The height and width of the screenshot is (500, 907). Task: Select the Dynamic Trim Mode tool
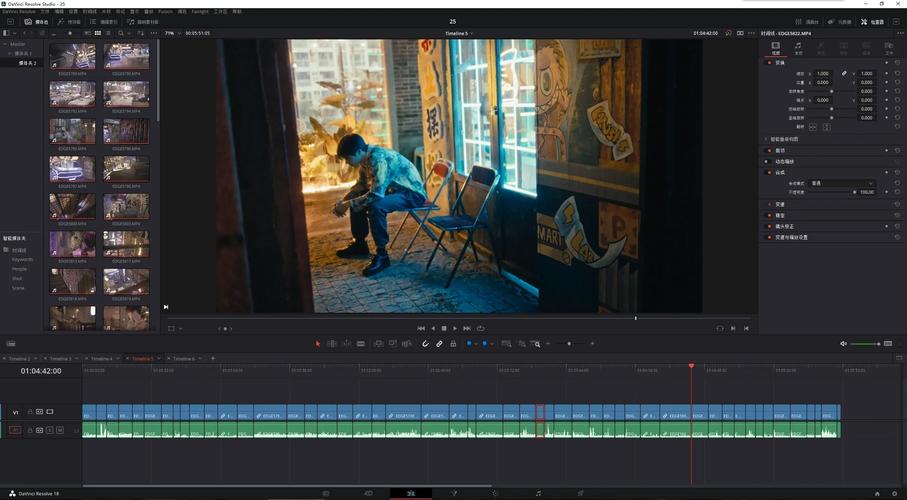(x=346, y=344)
